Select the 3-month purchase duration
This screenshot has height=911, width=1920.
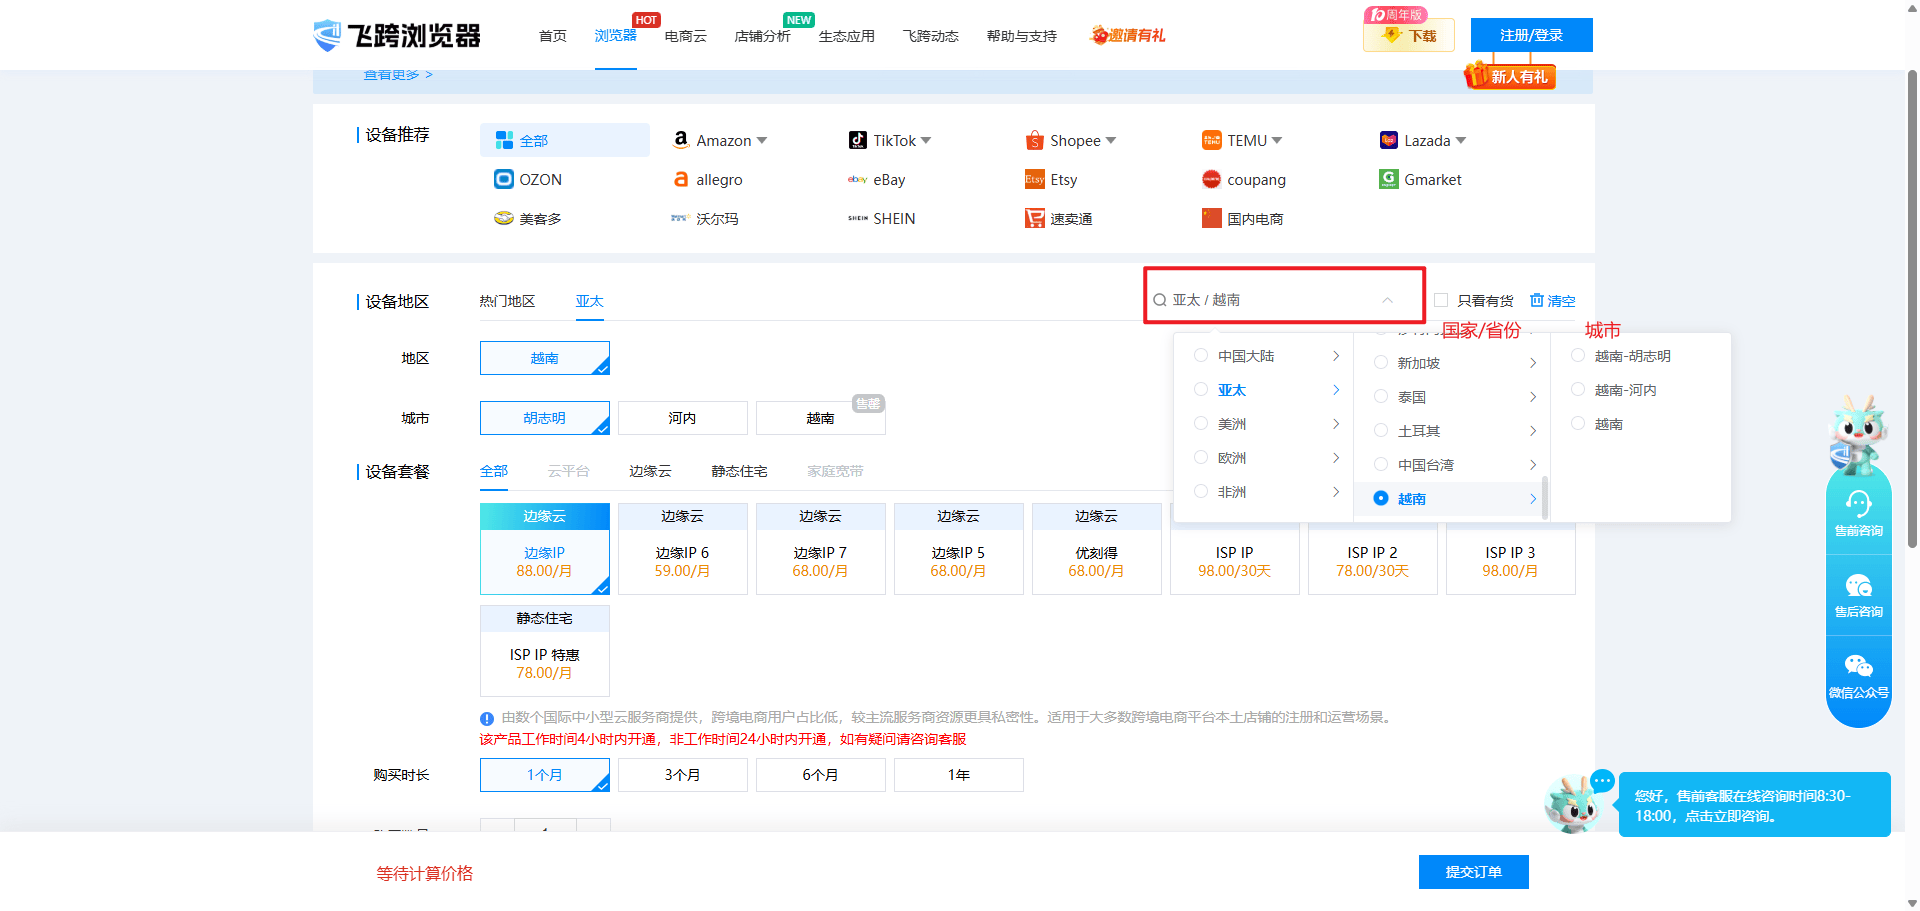682,775
